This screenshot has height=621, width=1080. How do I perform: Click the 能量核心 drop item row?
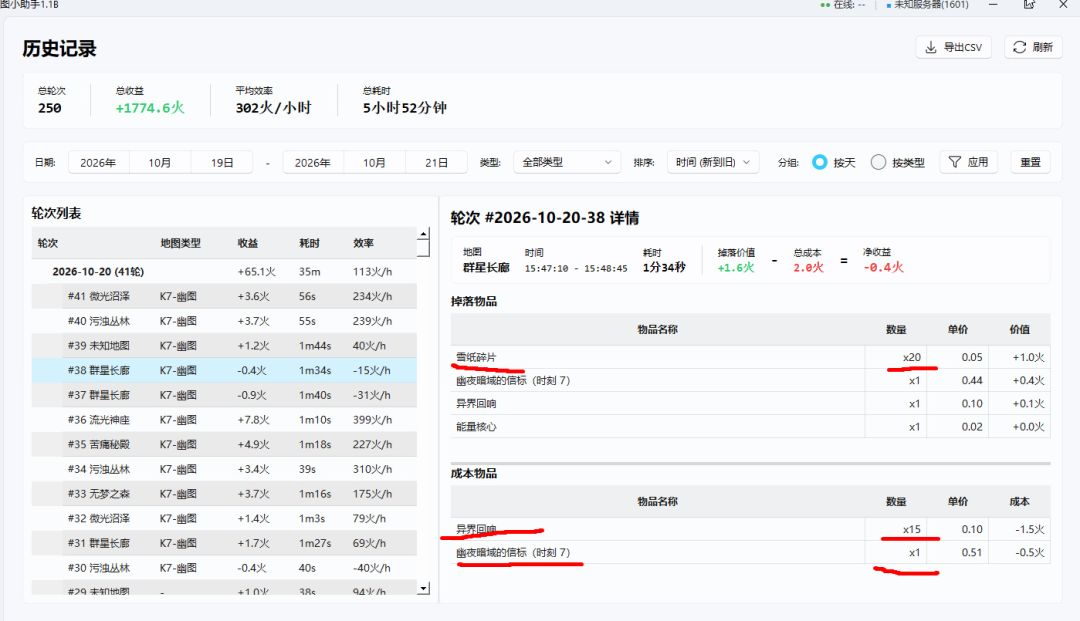point(750,427)
